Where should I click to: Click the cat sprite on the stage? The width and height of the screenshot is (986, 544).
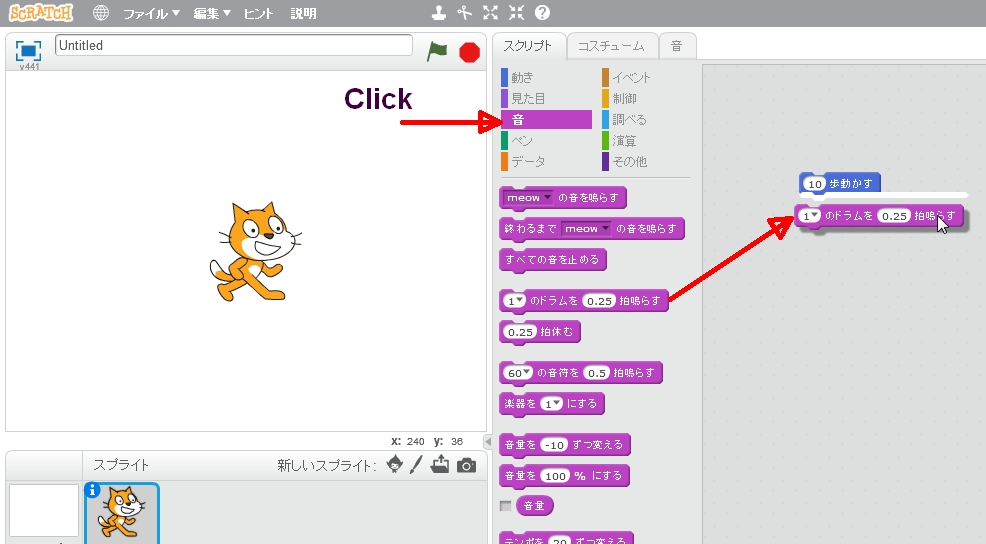[x=255, y=252]
